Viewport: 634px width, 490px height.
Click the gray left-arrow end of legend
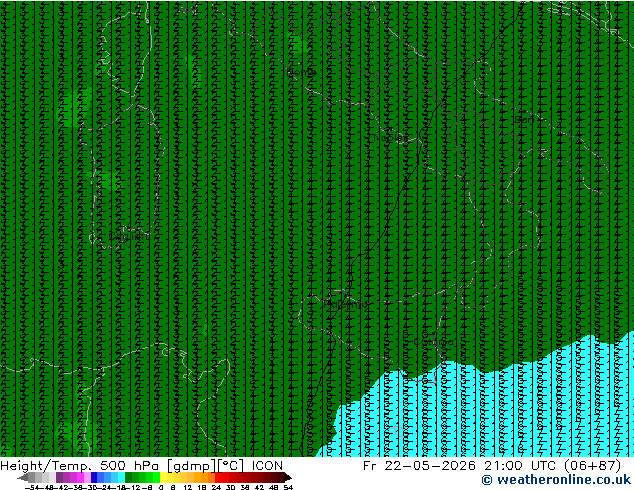coord(23,477)
